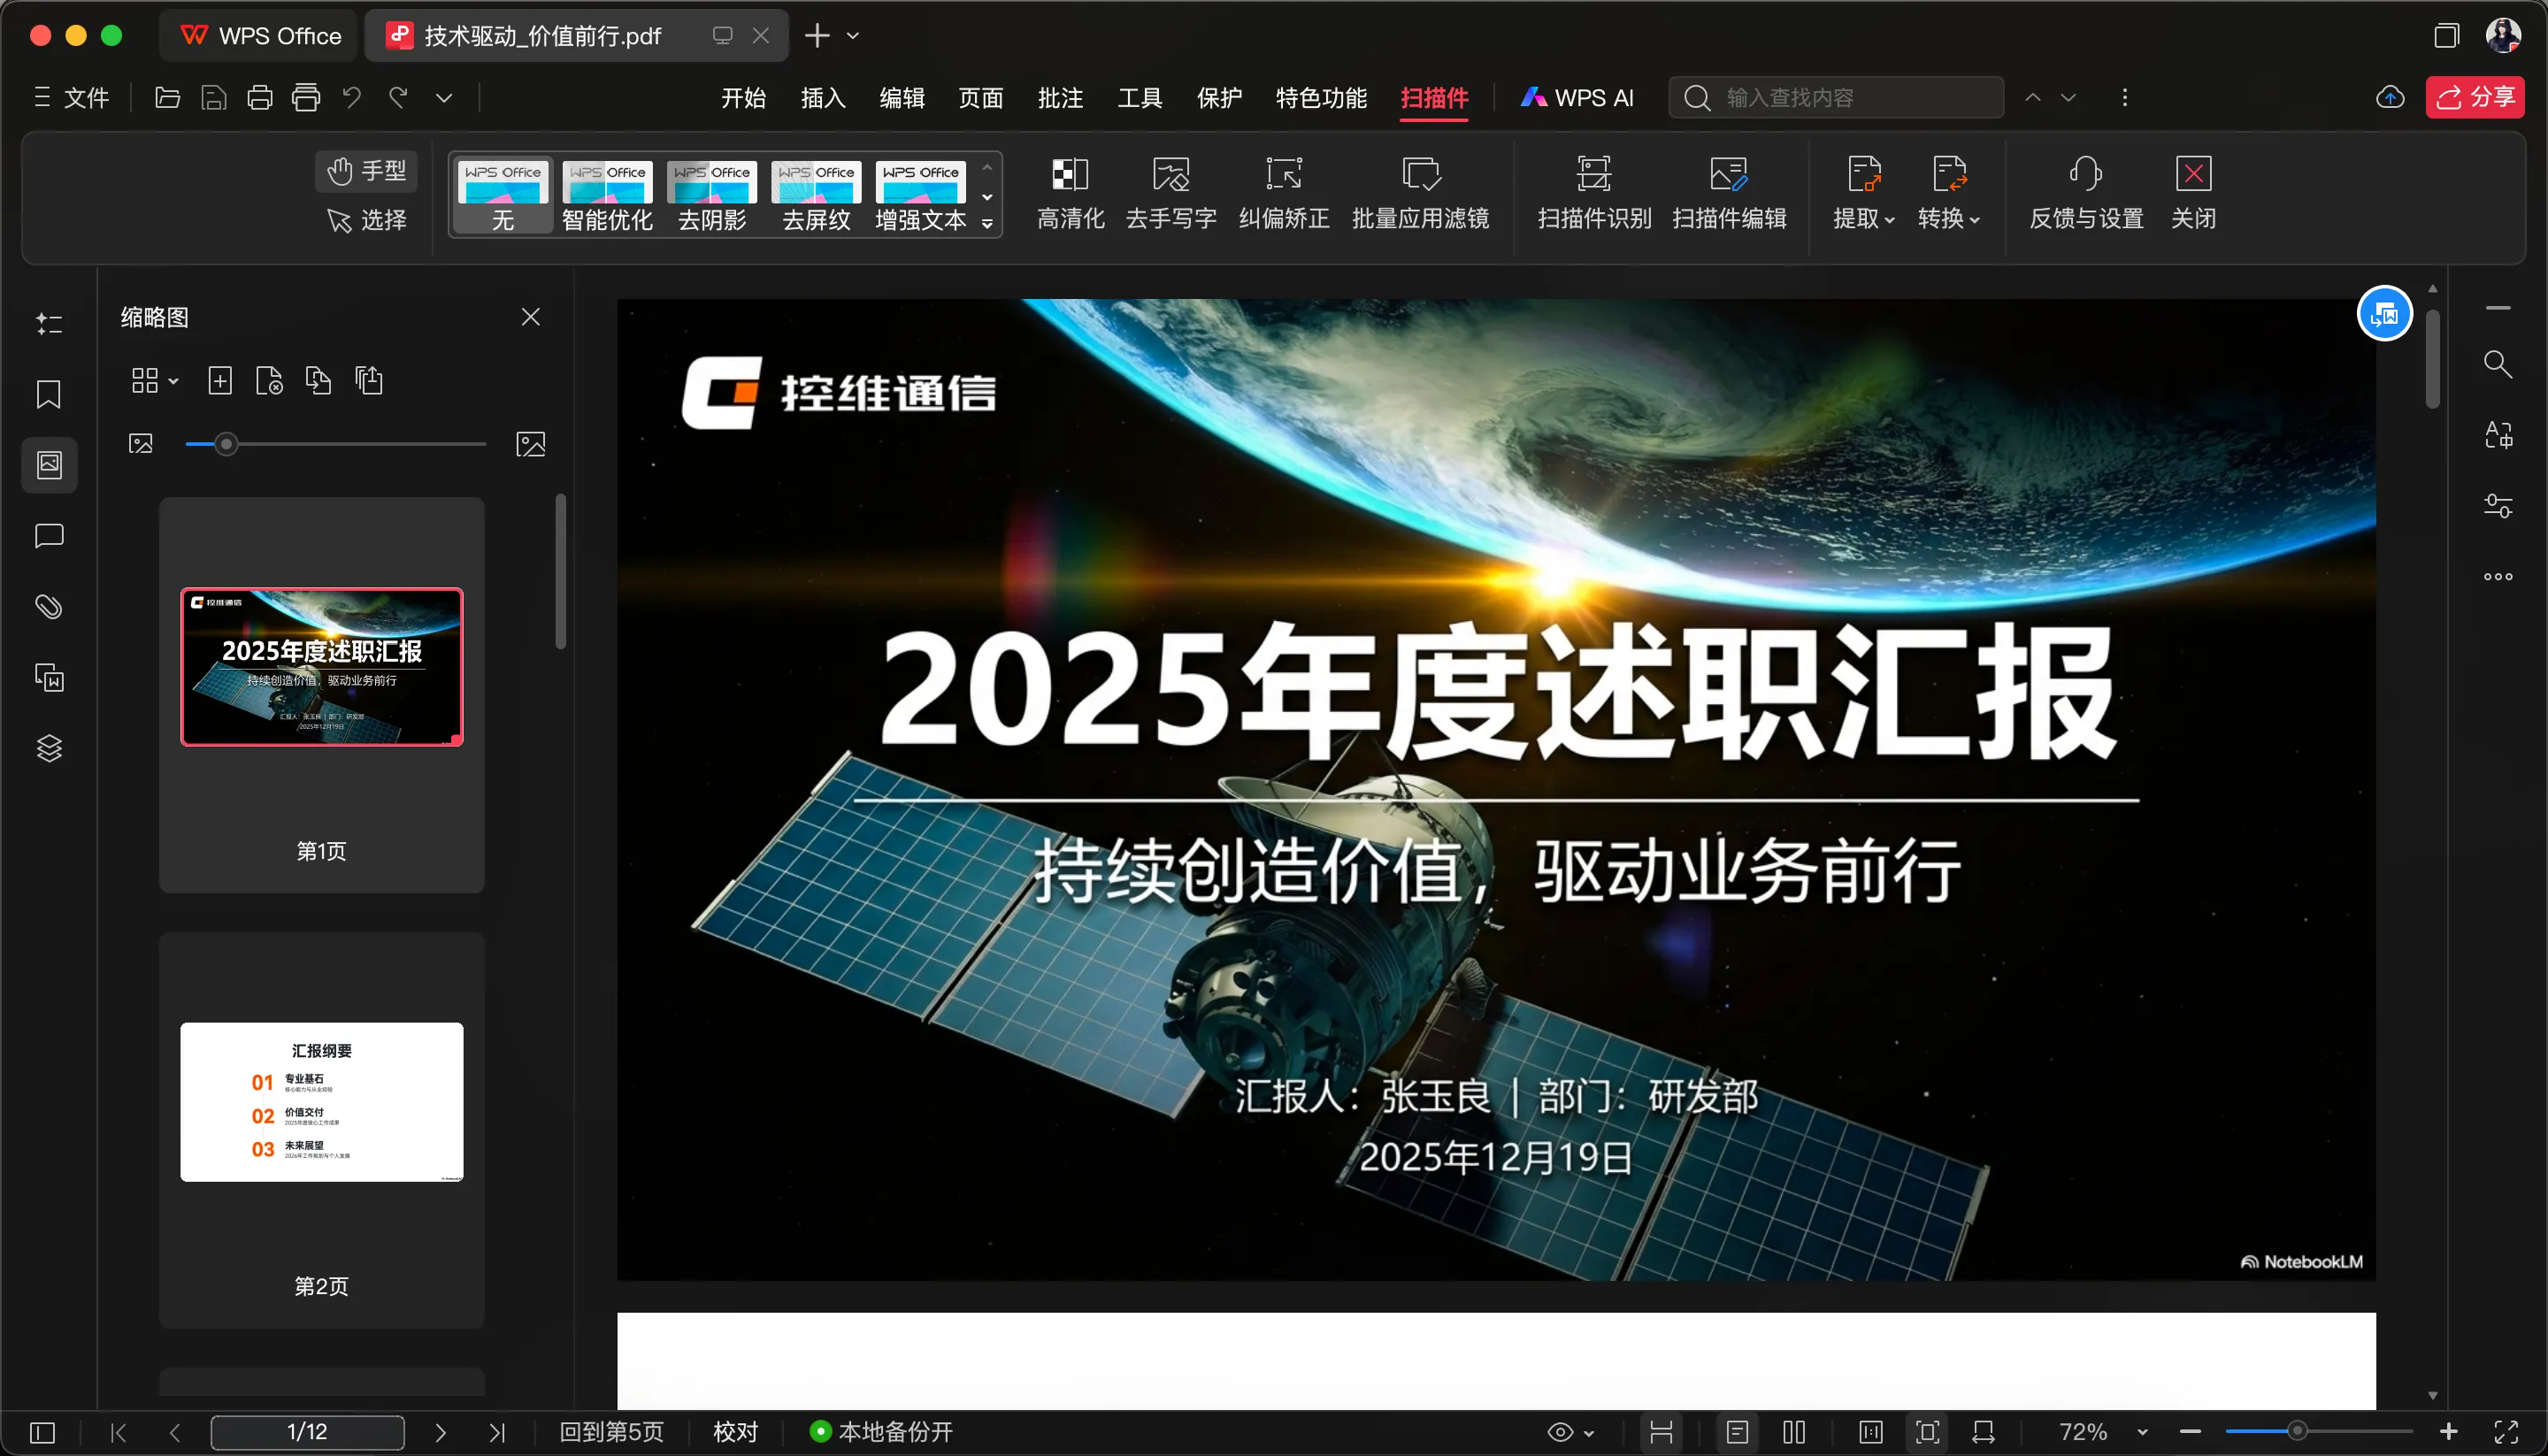Select the 智能优化 filter preset
The image size is (2548, 1456).
click(x=607, y=196)
